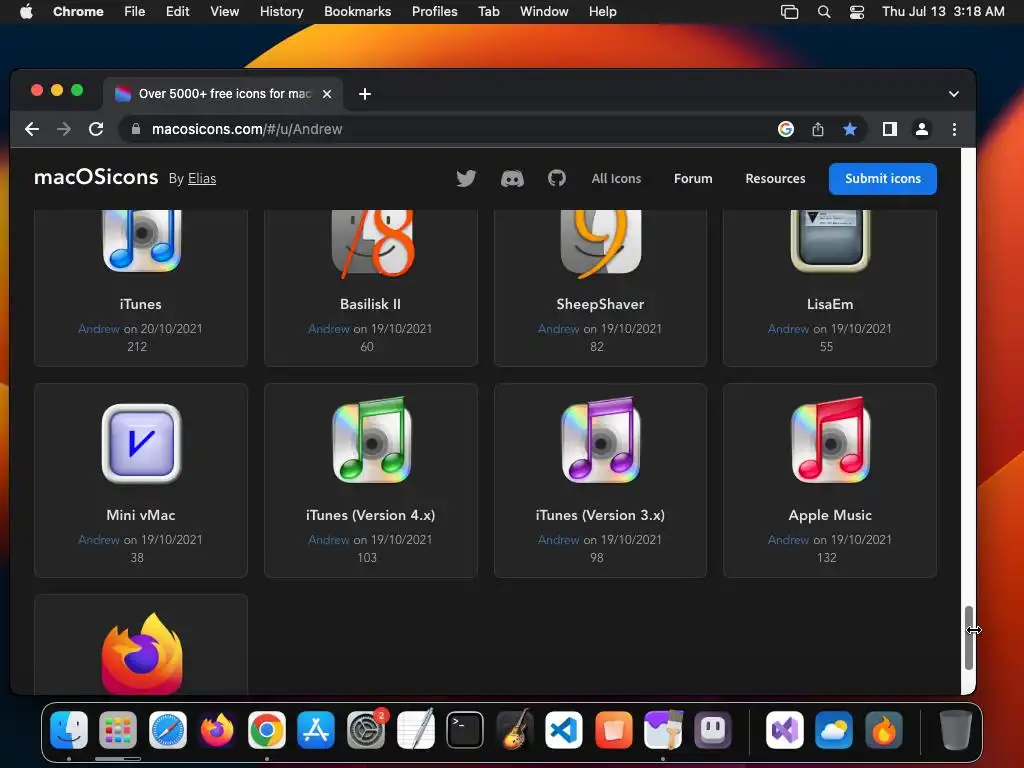Viewport: 1024px width, 768px height.
Task: Open the Profiles menu
Action: pos(434,12)
